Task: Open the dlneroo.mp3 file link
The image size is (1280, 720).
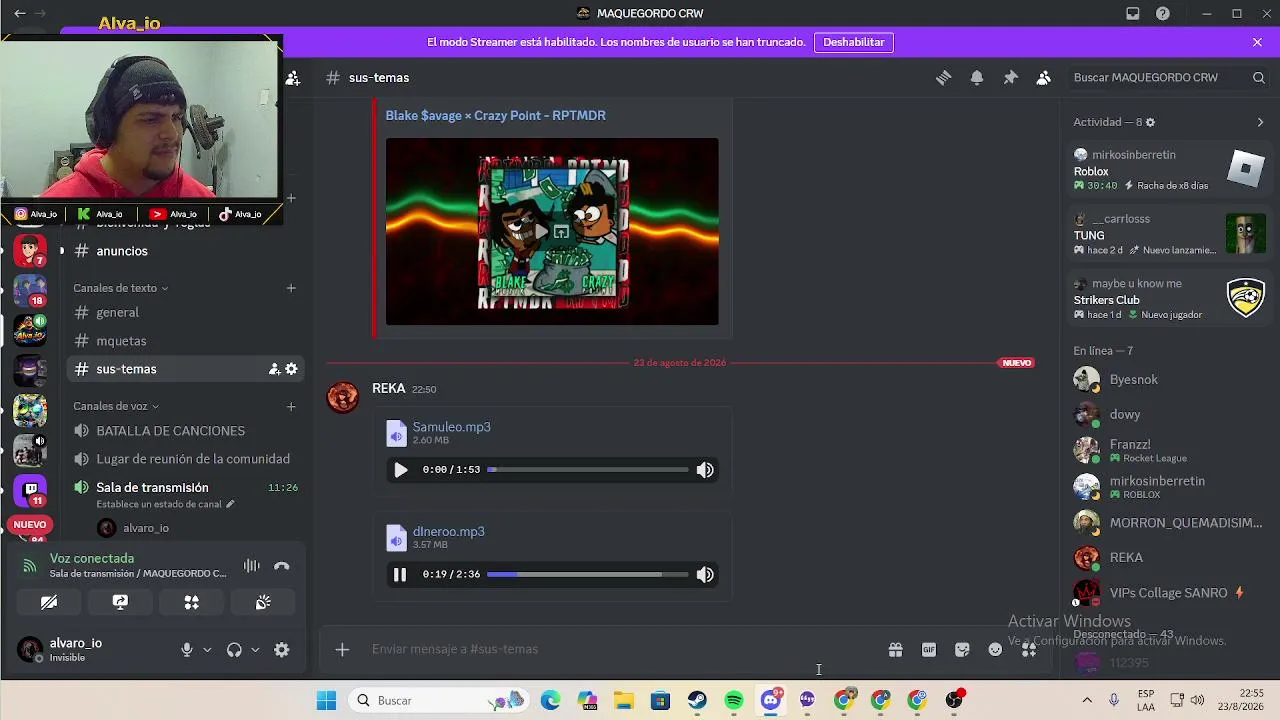Action: coord(448,532)
